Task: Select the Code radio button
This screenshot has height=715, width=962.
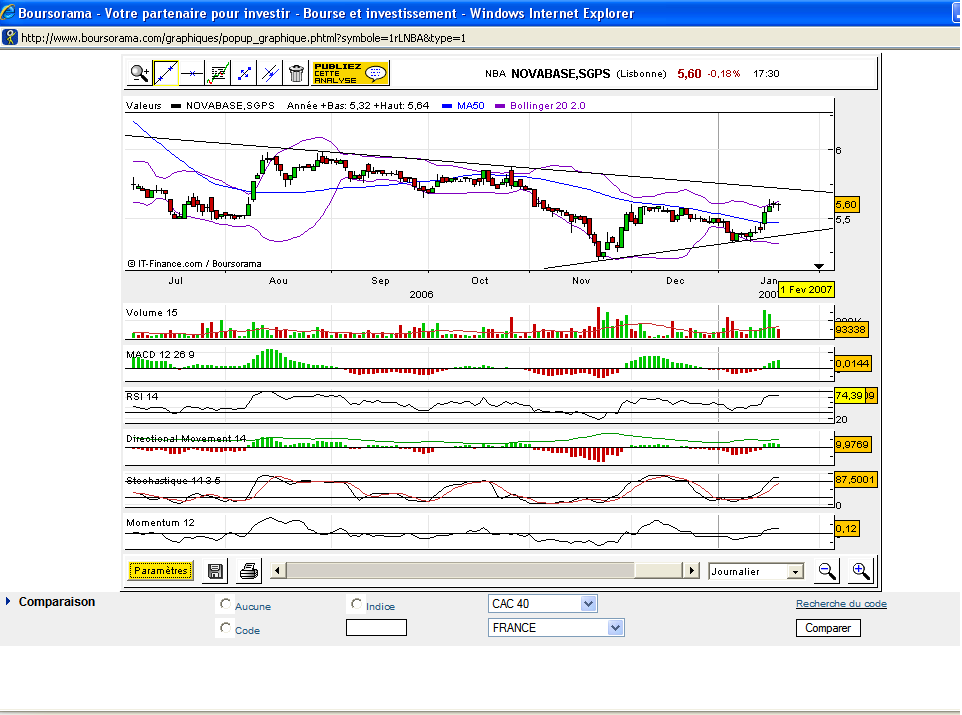Action: [x=225, y=628]
